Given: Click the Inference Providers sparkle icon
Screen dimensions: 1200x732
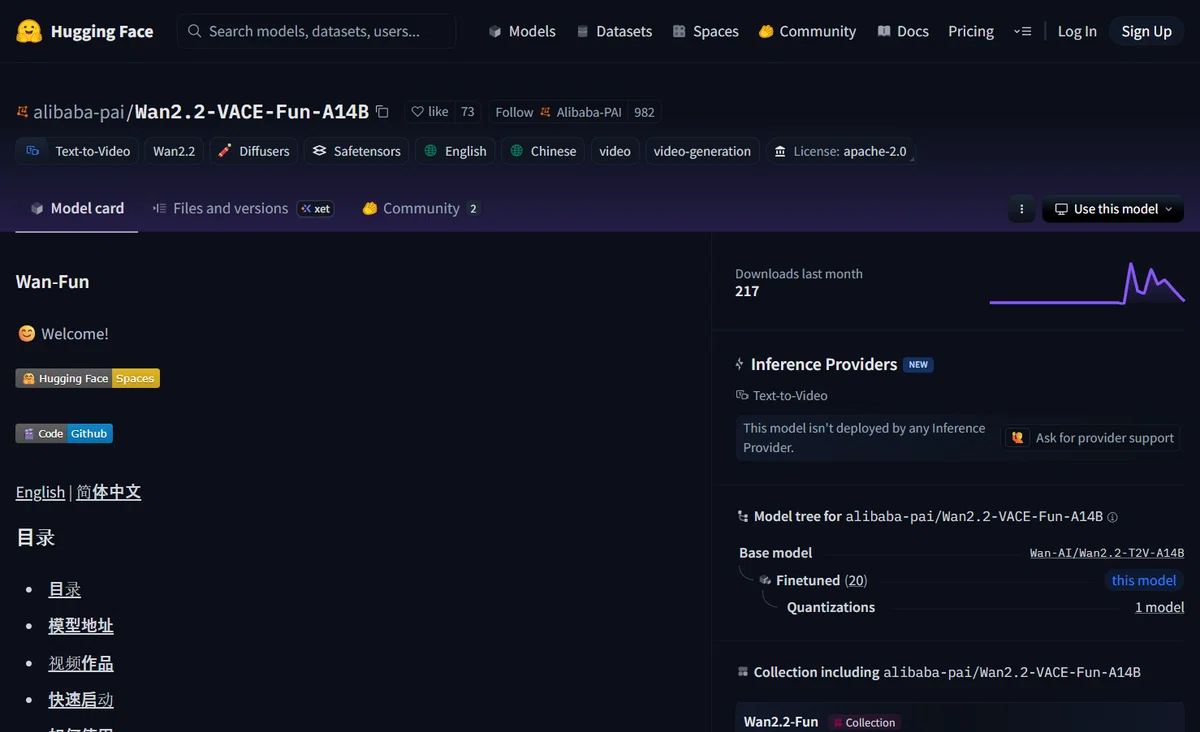Looking at the screenshot, I should tap(740, 364).
